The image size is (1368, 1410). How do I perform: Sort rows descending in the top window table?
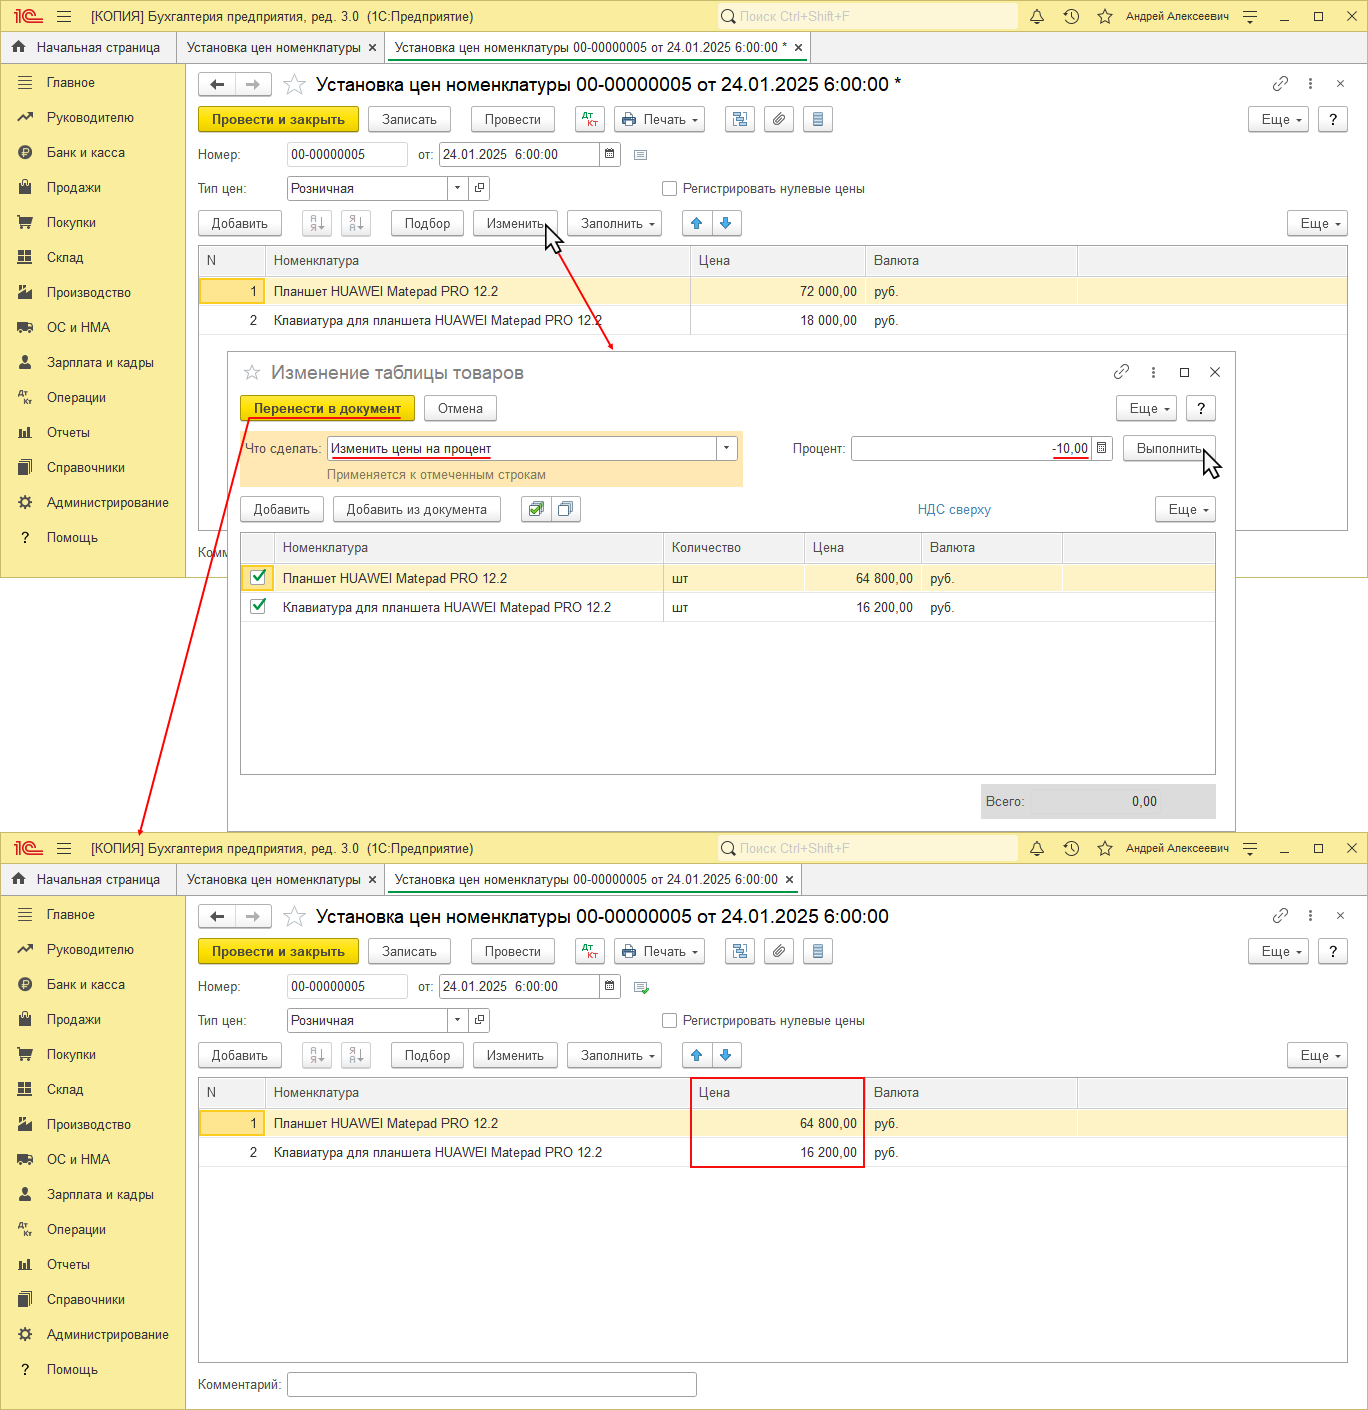coord(356,223)
